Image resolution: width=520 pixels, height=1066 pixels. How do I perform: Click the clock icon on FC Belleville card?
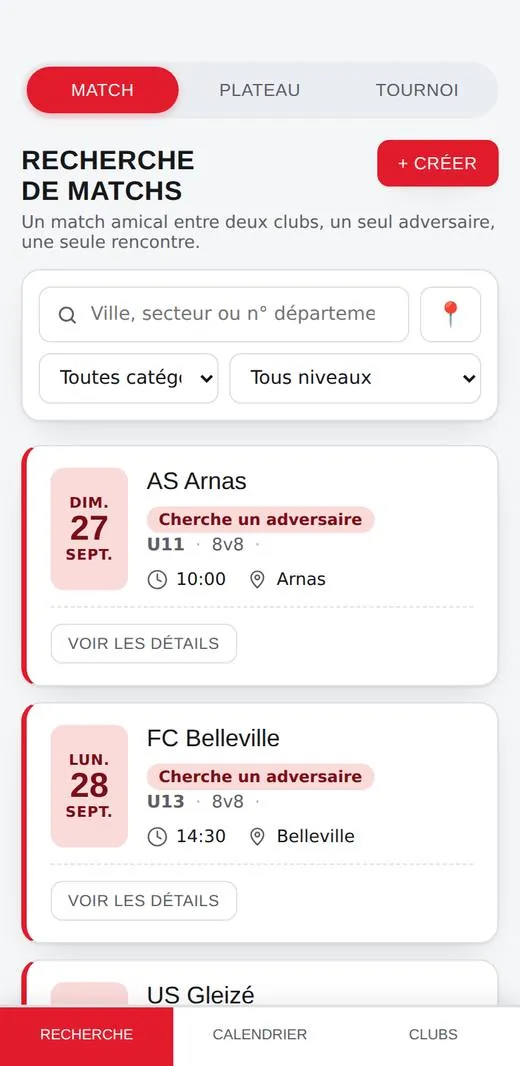point(157,837)
